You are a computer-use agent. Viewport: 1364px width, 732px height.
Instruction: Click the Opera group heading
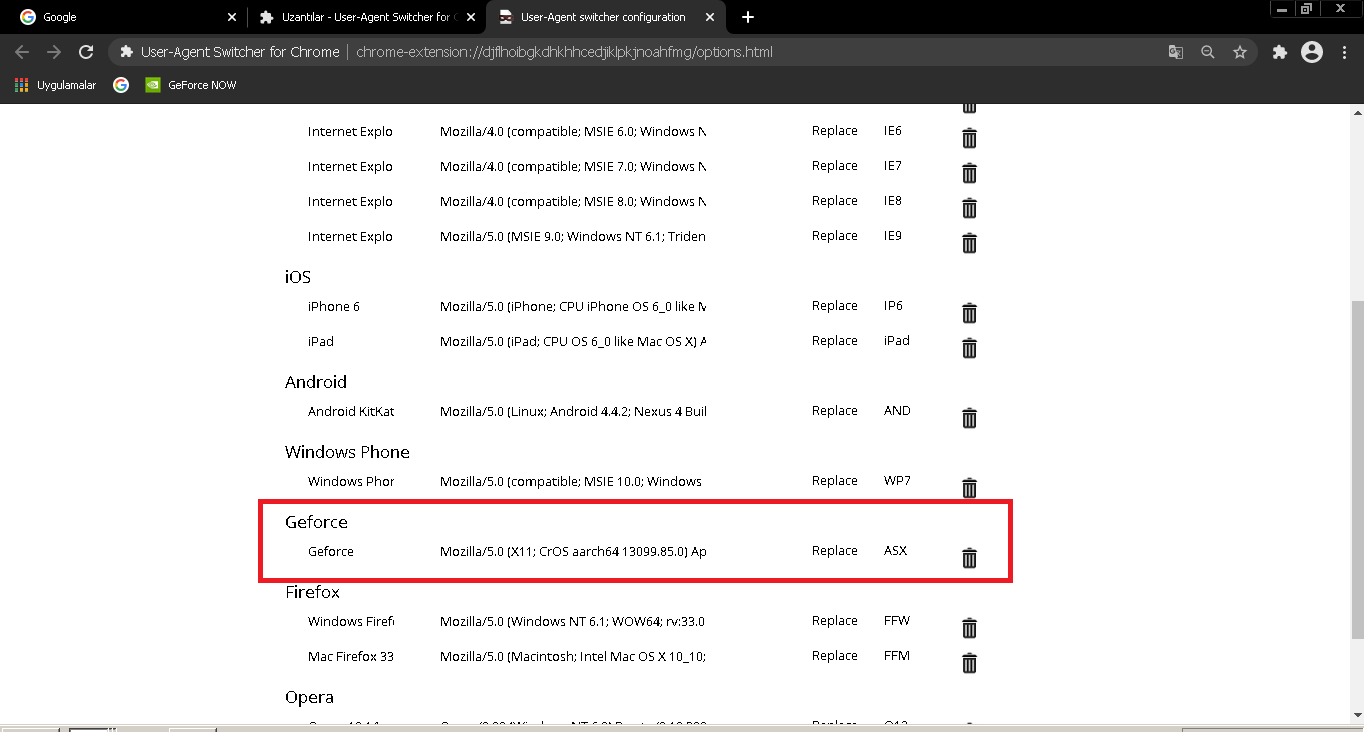coord(309,697)
